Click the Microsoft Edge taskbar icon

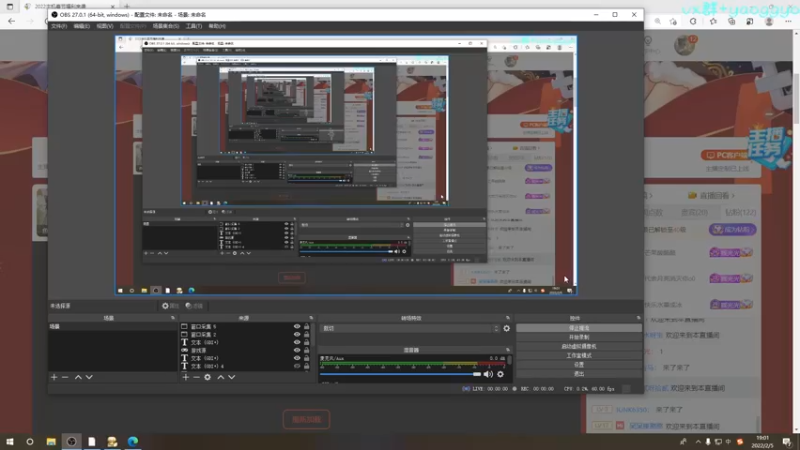133,442
